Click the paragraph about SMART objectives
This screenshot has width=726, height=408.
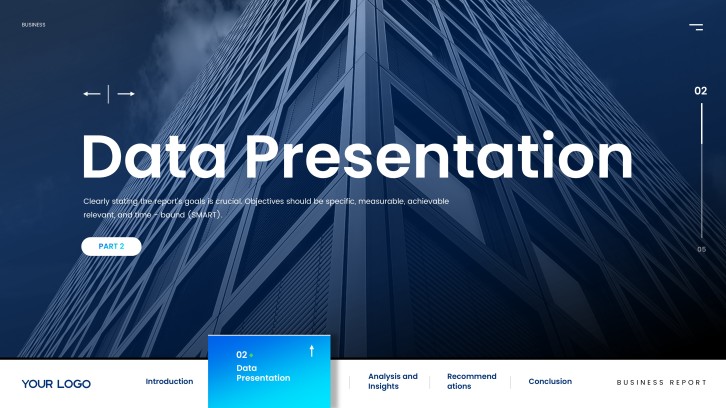[x=266, y=208]
